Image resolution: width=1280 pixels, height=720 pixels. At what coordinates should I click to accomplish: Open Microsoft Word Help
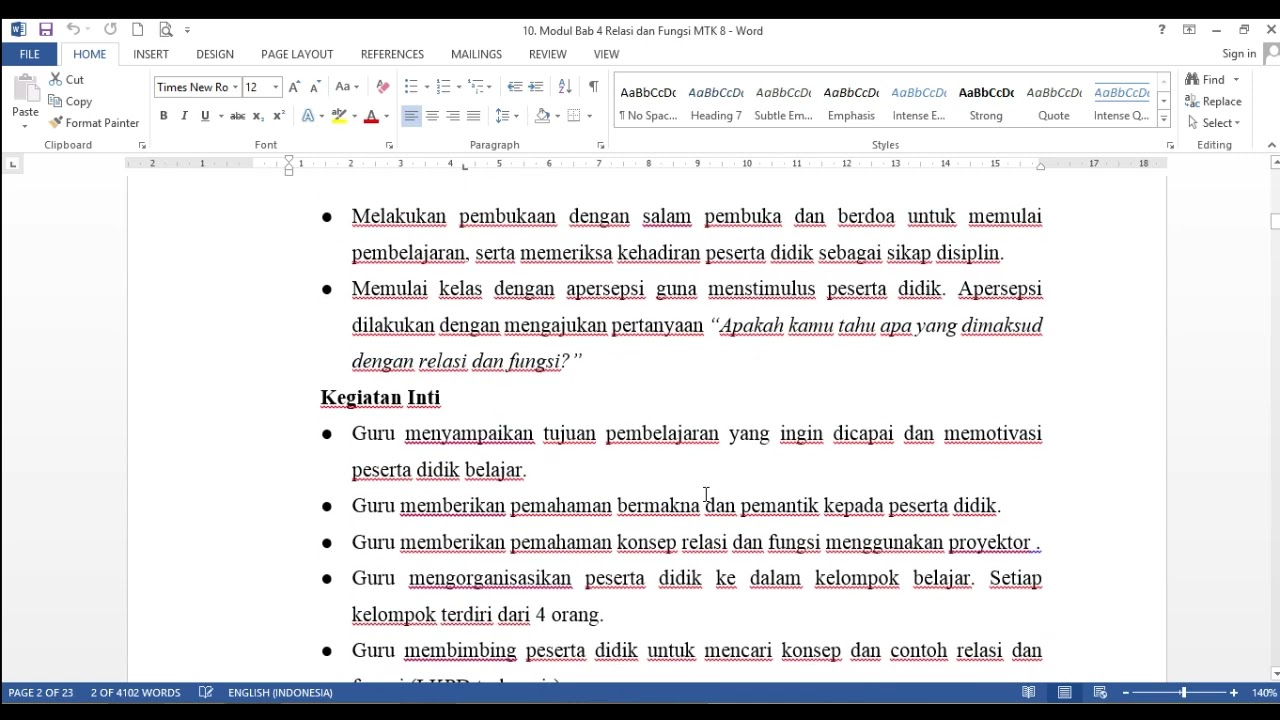1161,30
